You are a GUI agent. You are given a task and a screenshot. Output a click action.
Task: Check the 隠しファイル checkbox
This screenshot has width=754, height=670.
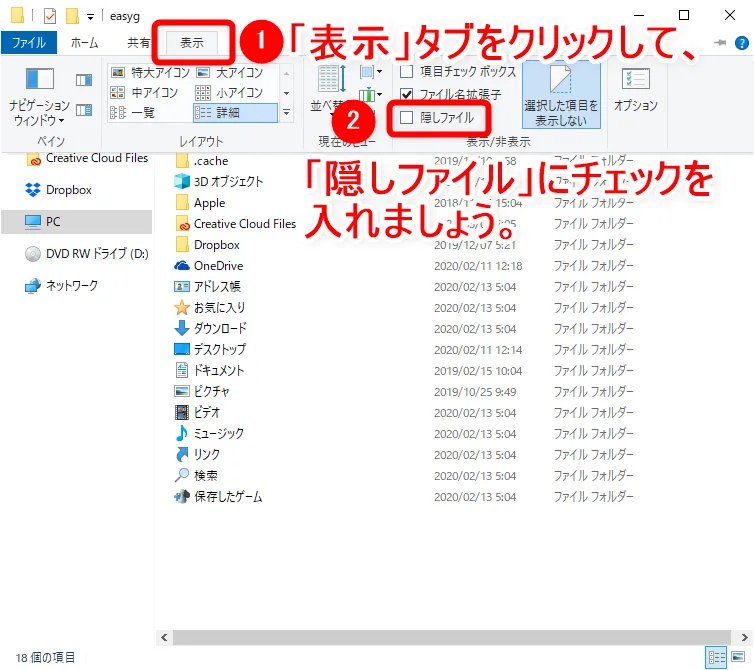click(x=407, y=117)
